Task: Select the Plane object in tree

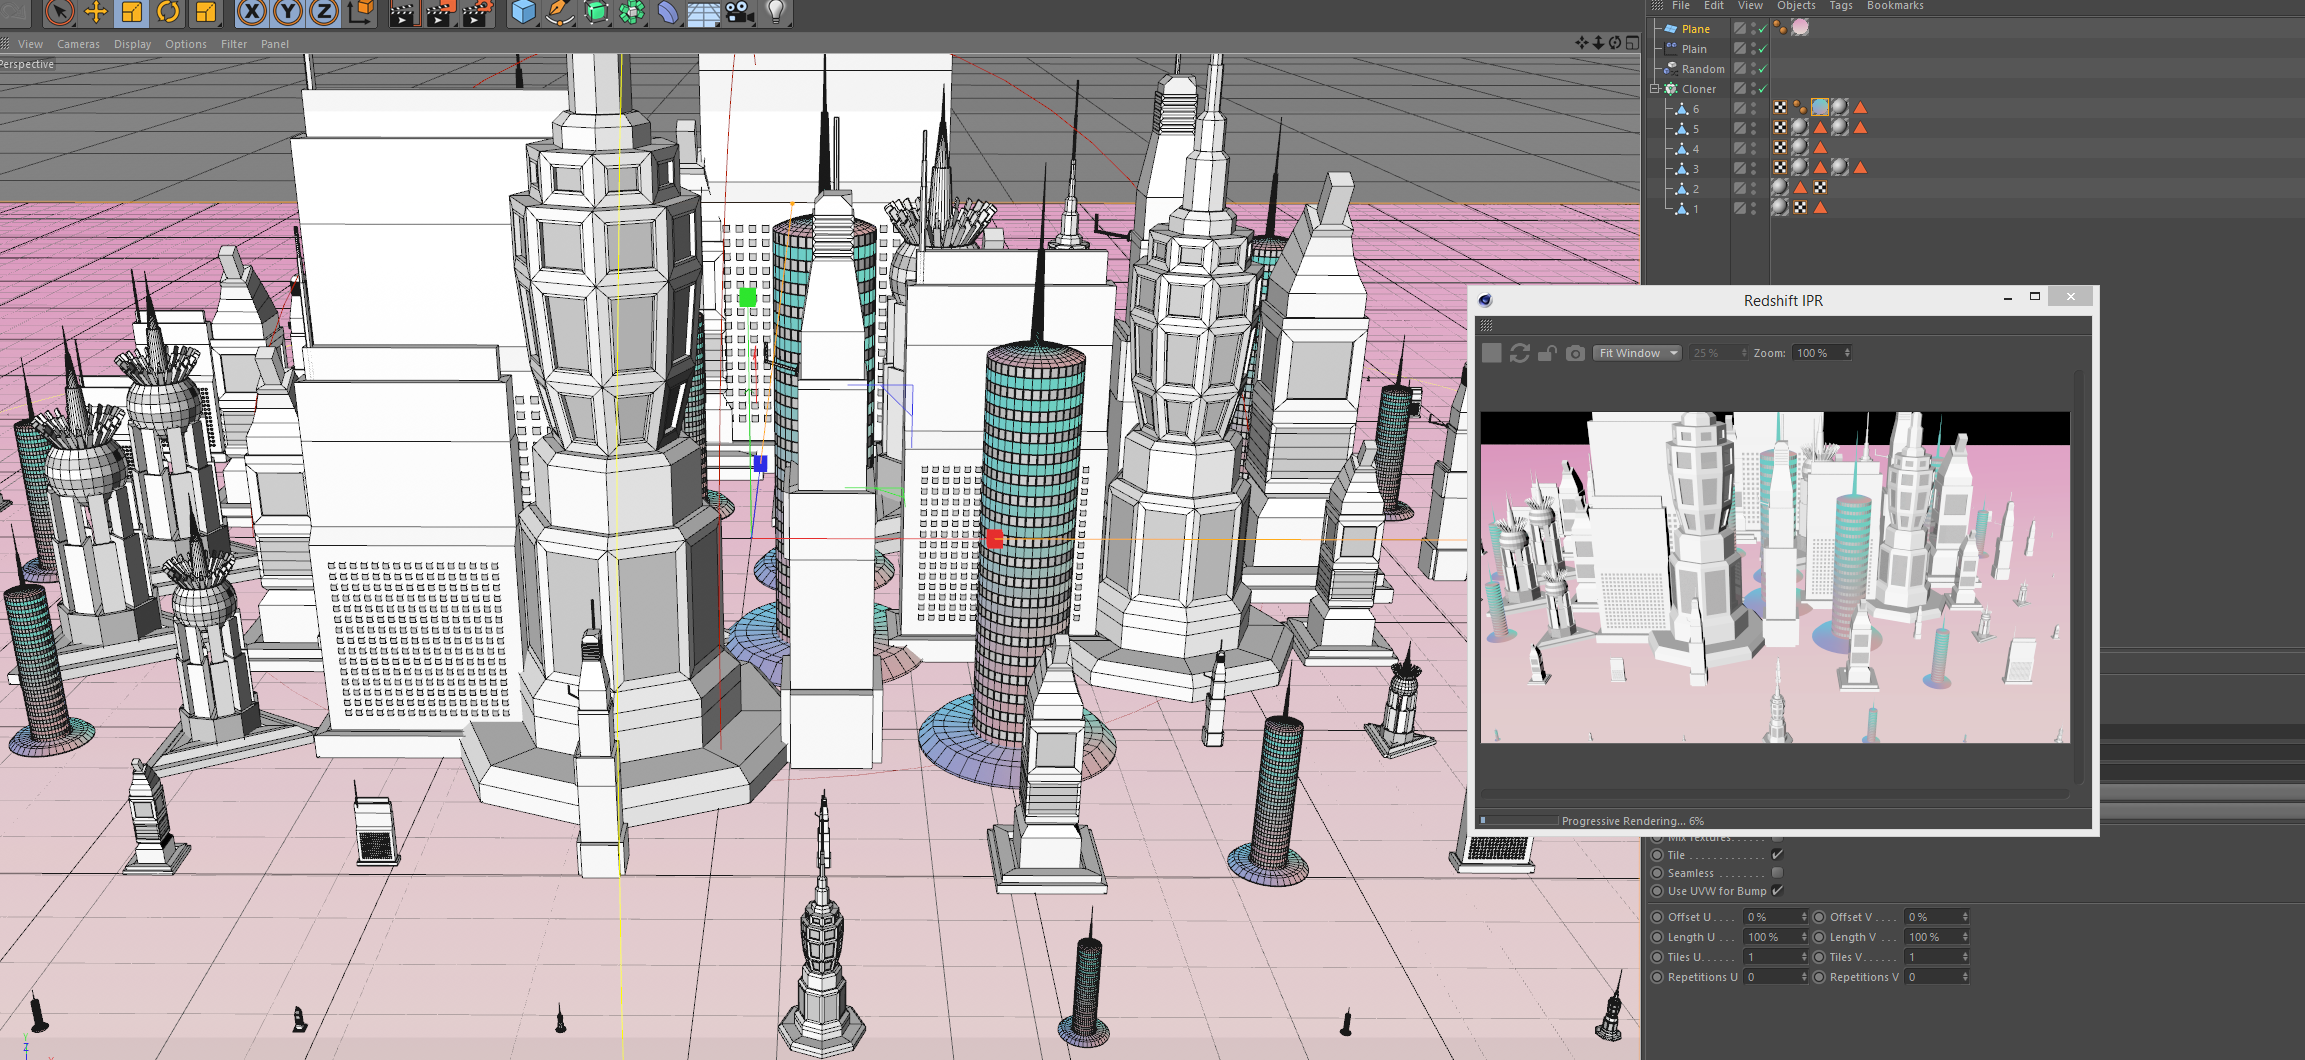Action: click(1695, 29)
